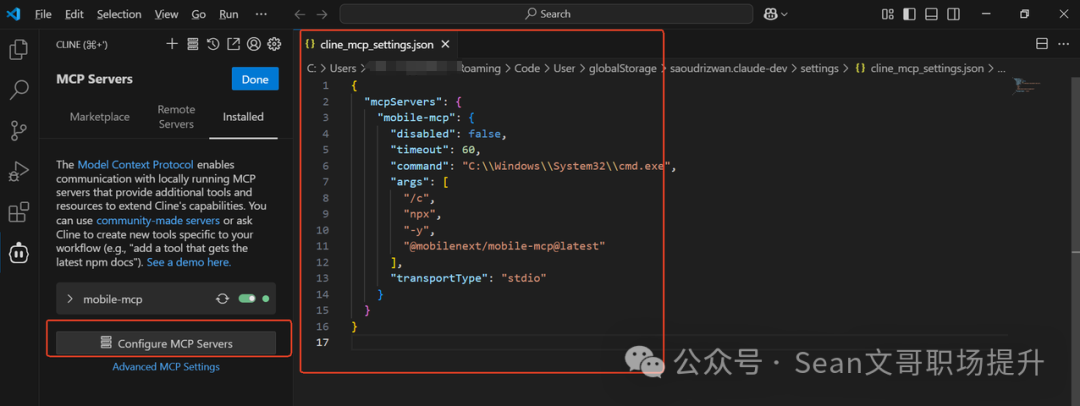Click Configure MCP Servers button

coord(166,343)
